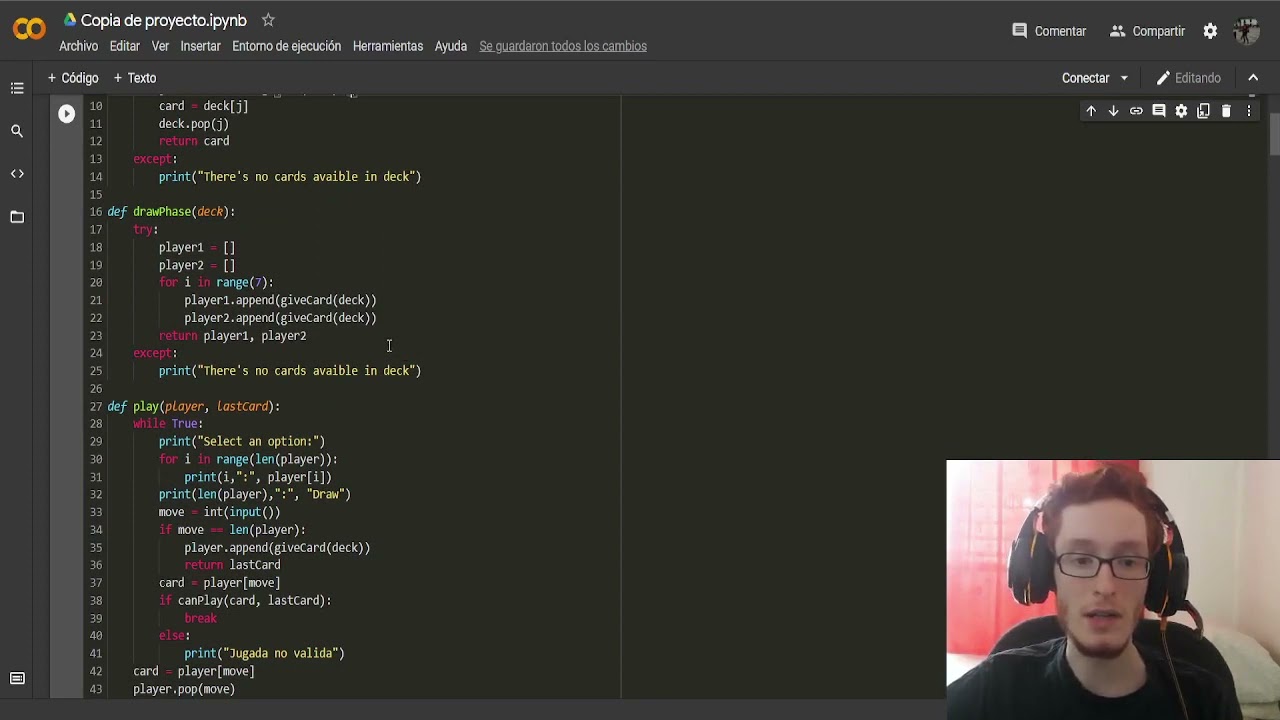Move cell down with the arrow icon
The height and width of the screenshot is (720, 1280).
click(x=1113, y=111)
